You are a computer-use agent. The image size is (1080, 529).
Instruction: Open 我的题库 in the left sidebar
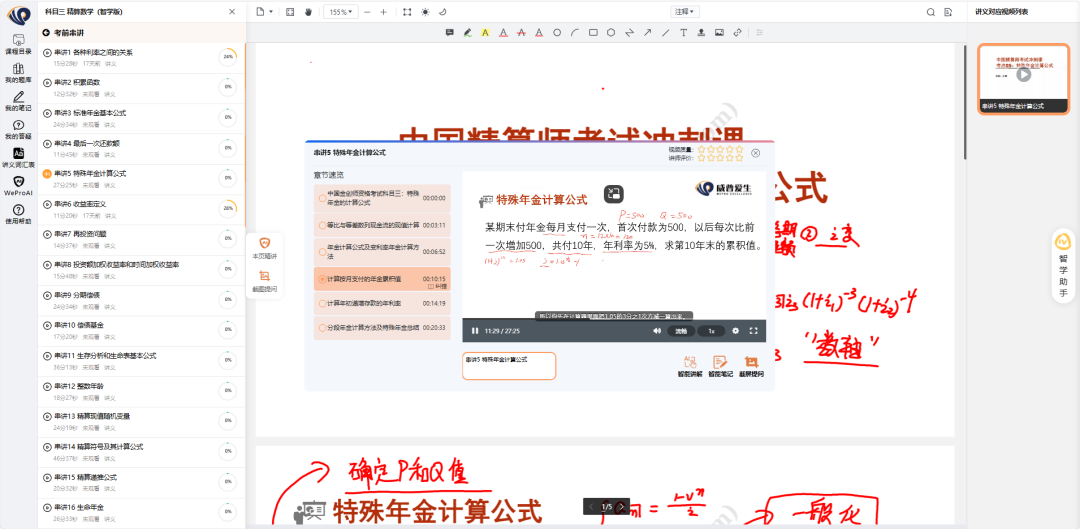pos(18,73)
